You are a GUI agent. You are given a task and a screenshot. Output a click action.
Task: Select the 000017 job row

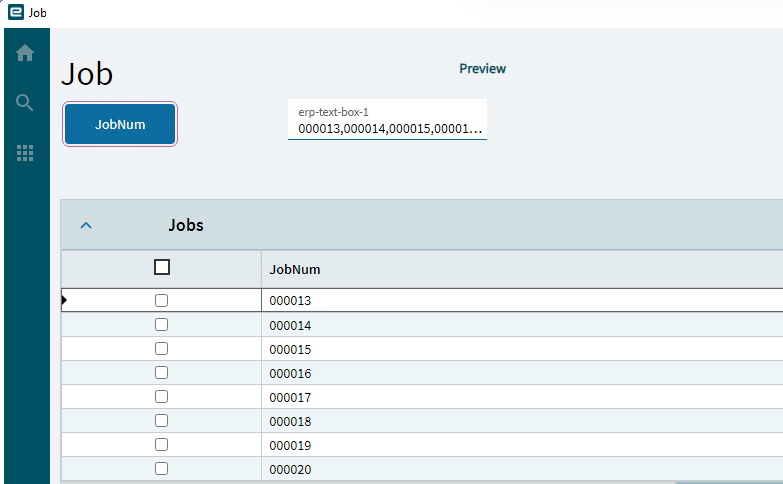coord(291,397)
